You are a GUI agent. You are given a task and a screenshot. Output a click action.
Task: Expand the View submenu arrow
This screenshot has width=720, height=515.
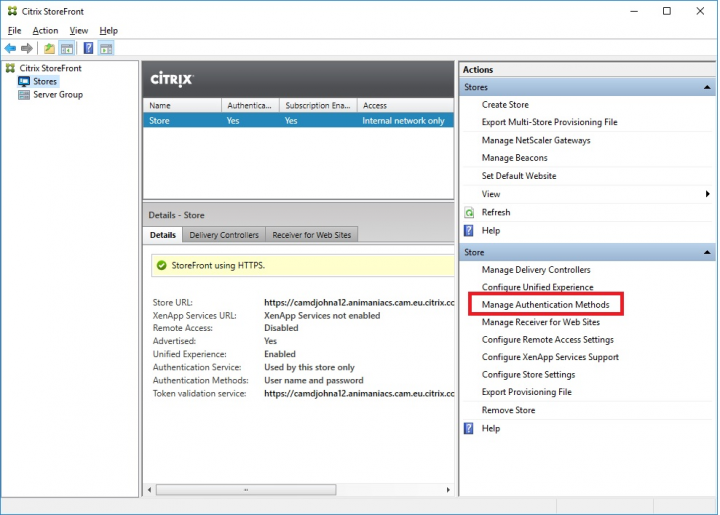click(x=708, y=195)
